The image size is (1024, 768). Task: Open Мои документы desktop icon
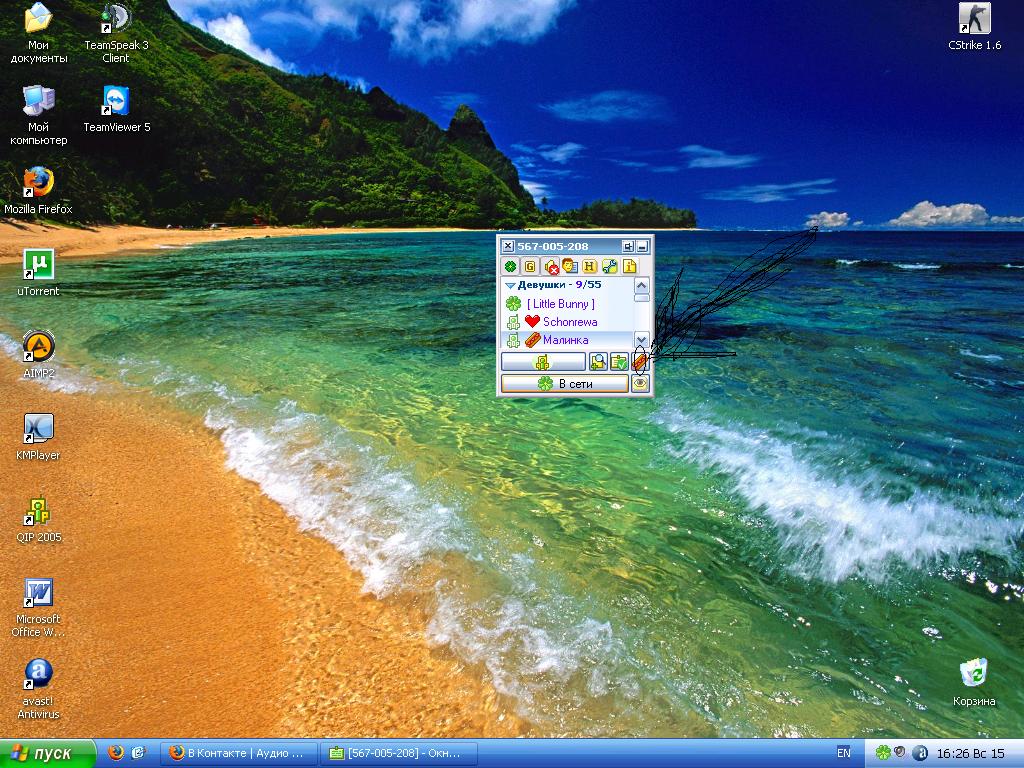(39, 34)
